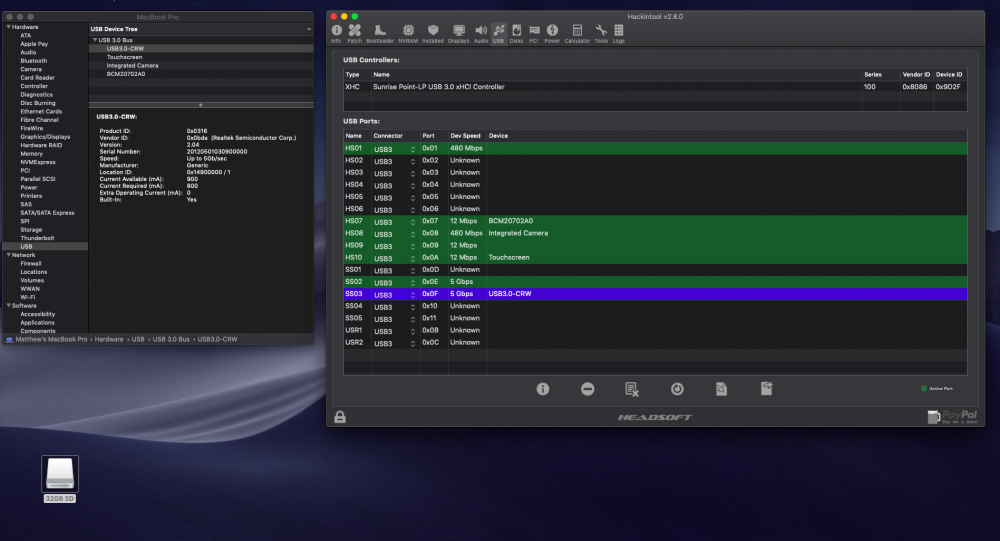
Task: Select the USB3.0-CRW device tree row
Action: click(x=201, y=48)
